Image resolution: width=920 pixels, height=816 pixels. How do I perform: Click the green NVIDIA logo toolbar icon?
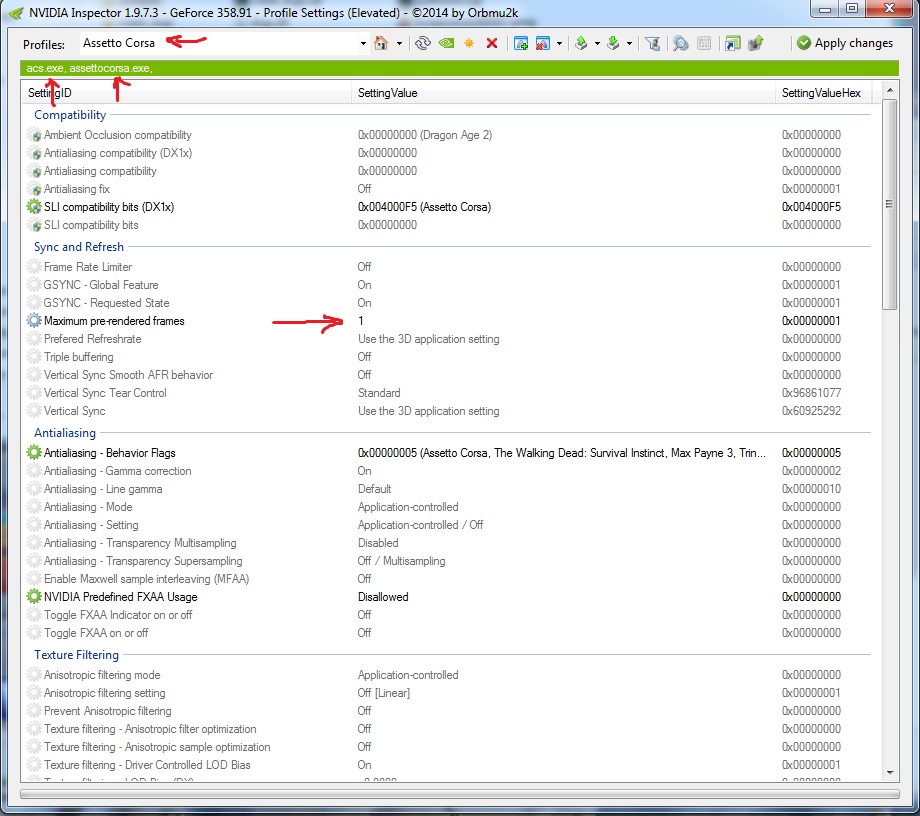[446, 43]
